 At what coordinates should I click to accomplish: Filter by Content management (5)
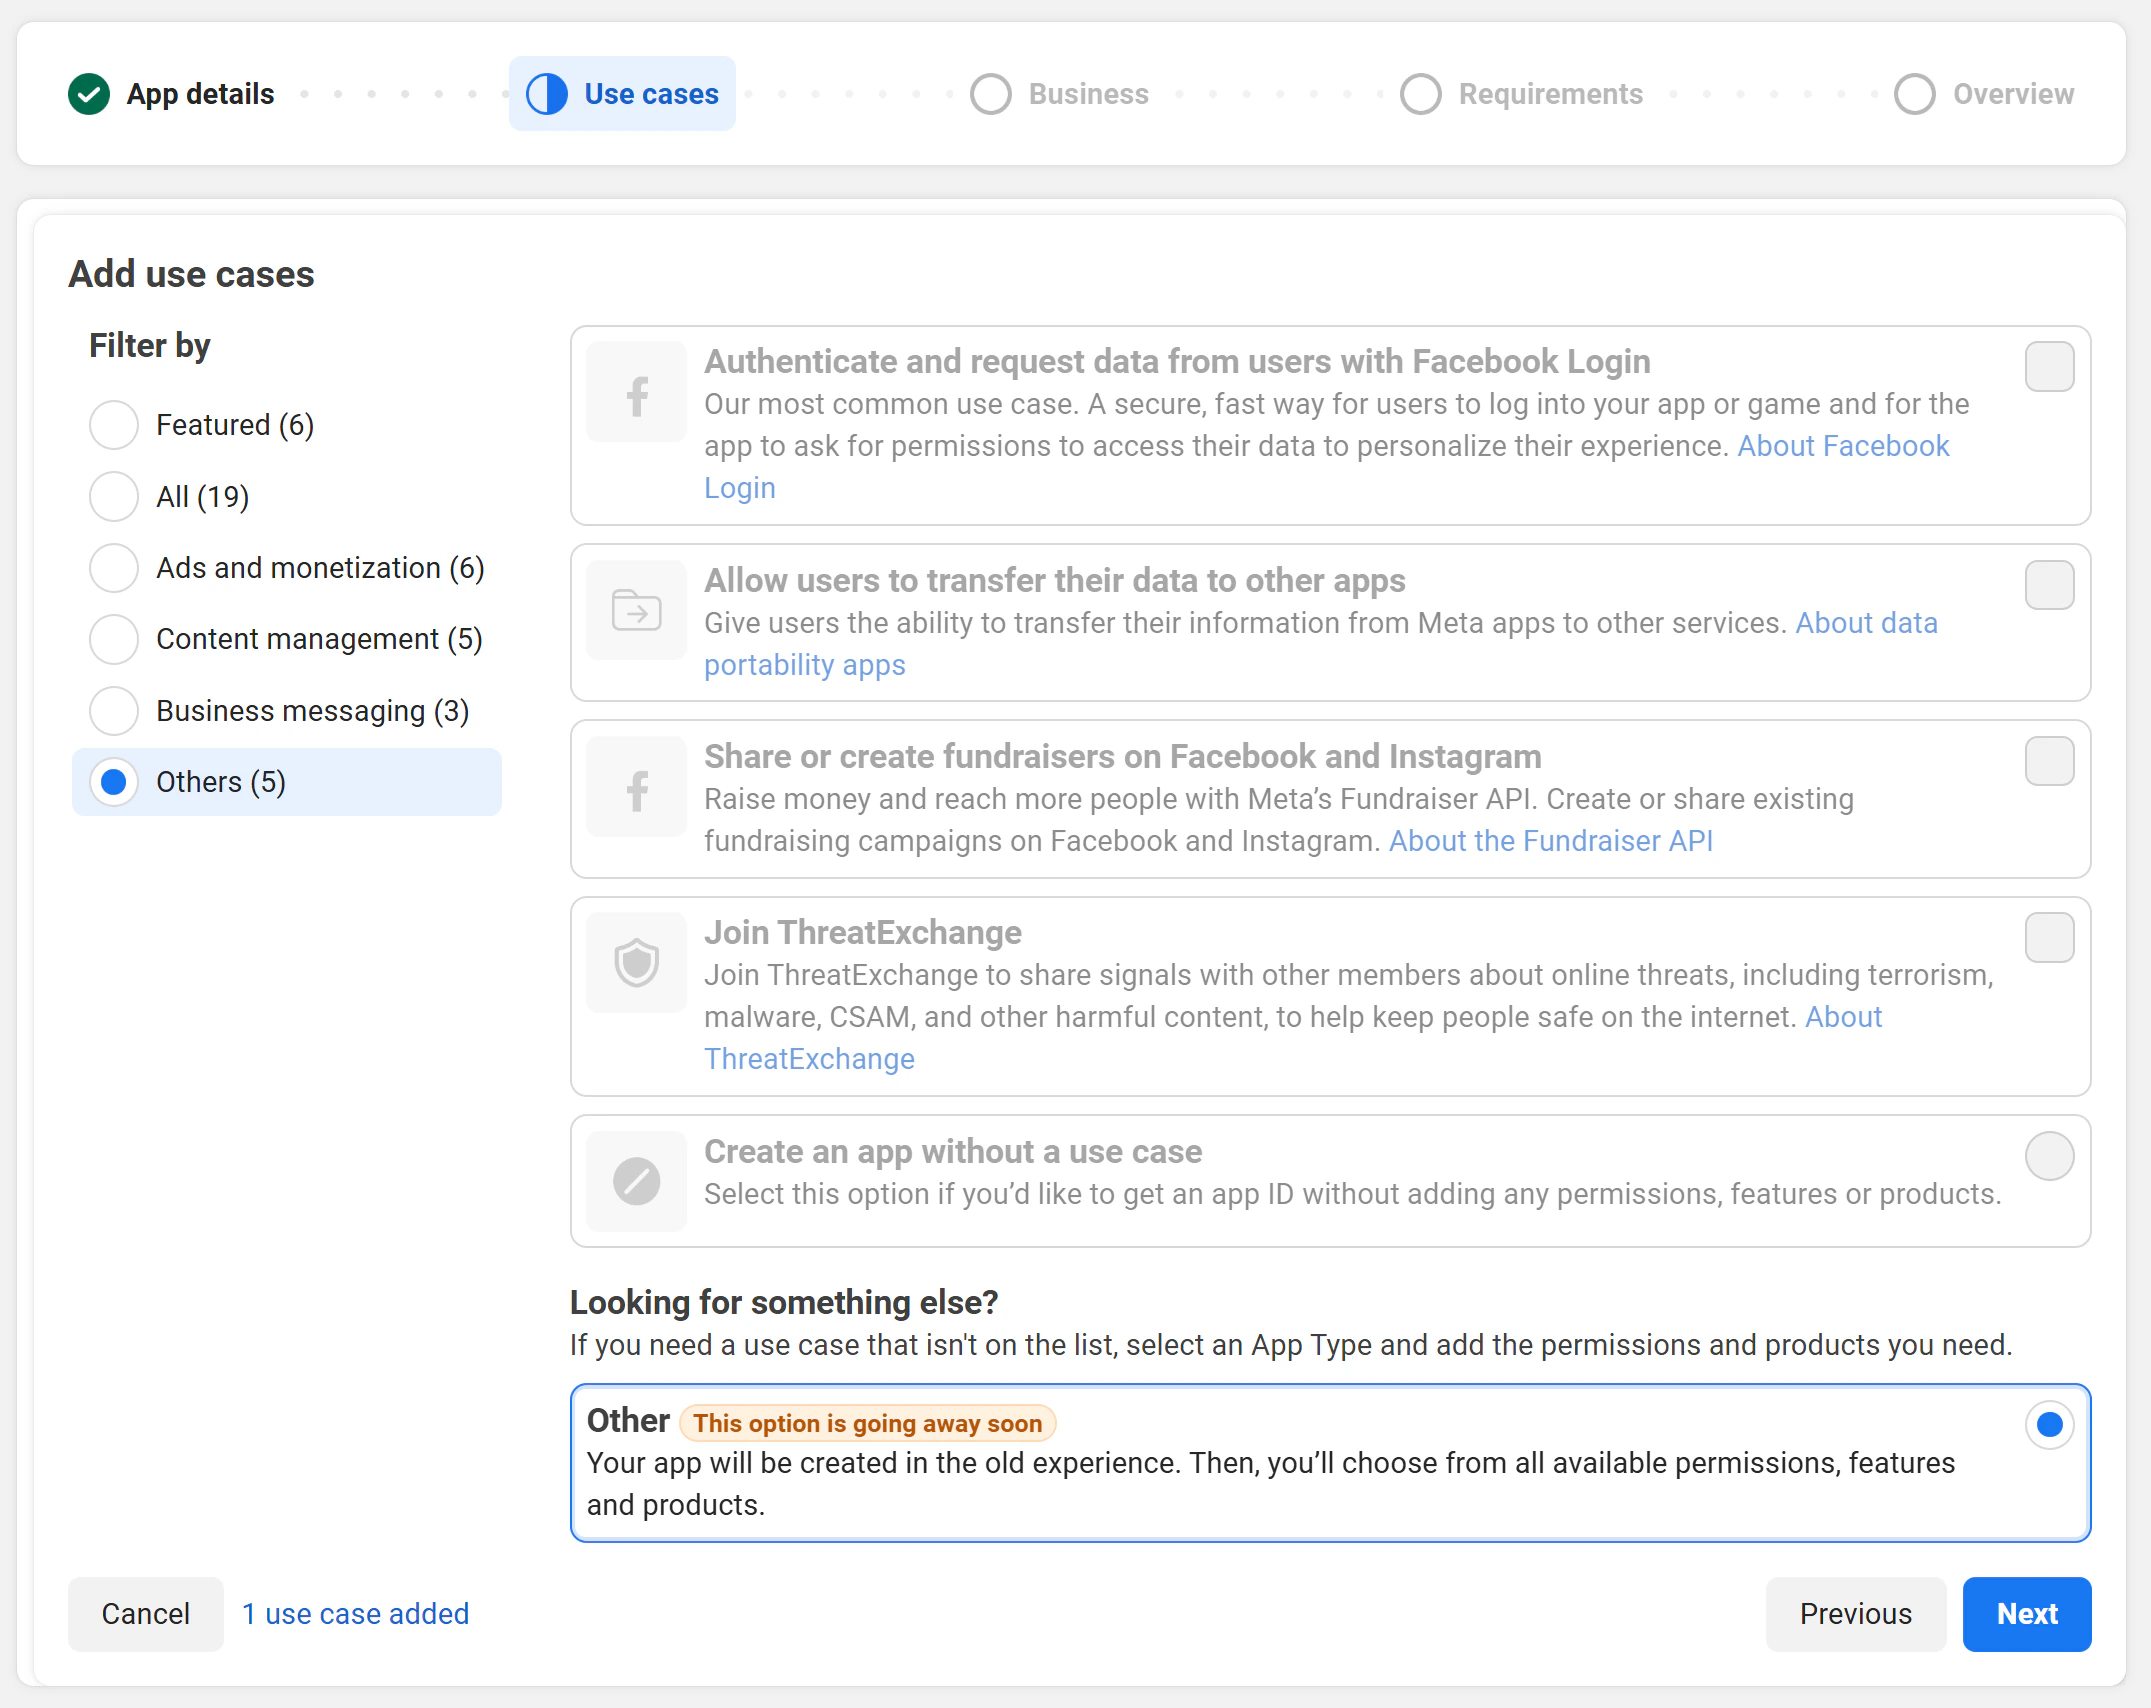click(286, 639)
